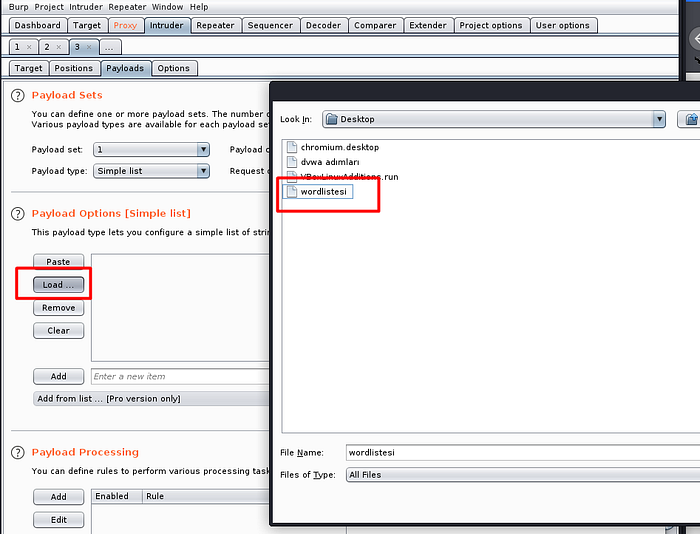The image size is (700, 534).
Task: Click the Paste button
Action: pyautogui.click(x=58, y=262)
